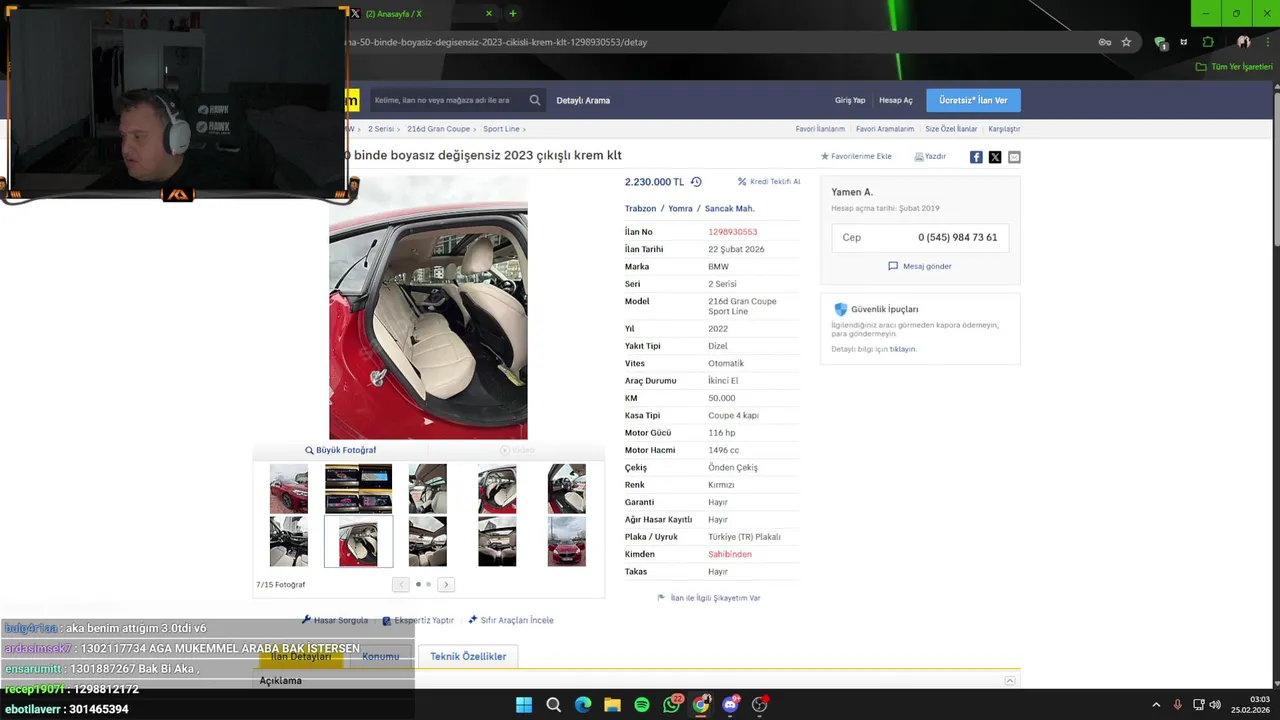Open the volume control in system tray
Screen dimensions: 1280x720
coord(1215,705)
